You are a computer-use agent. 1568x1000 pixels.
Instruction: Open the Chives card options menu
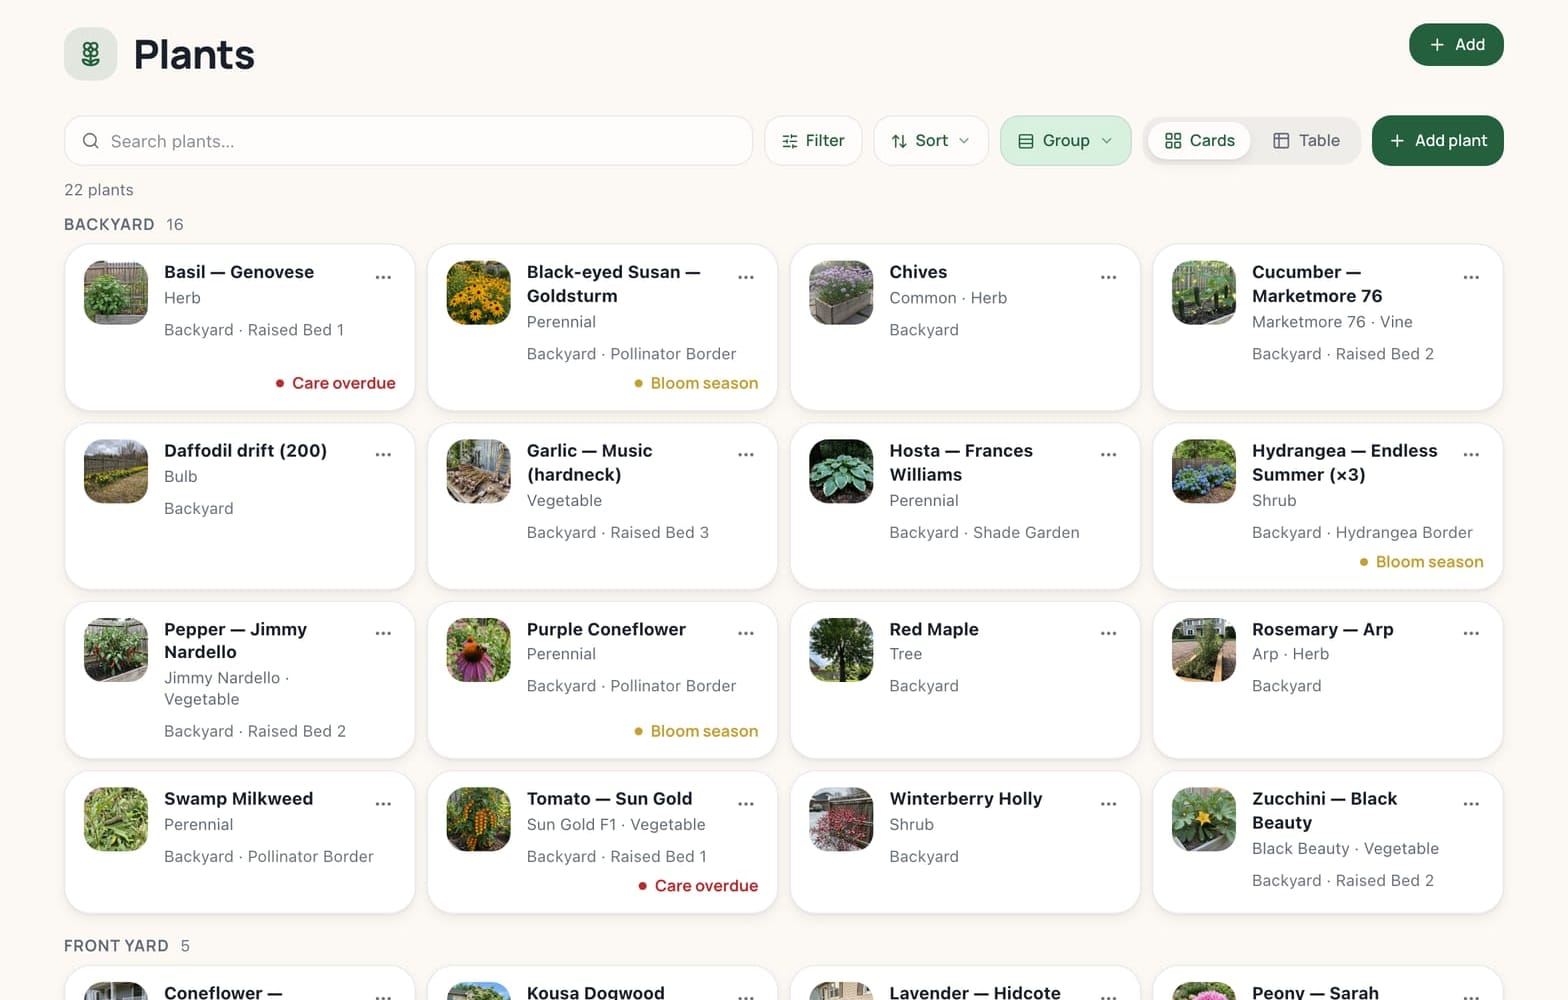tap(1109, 277)
